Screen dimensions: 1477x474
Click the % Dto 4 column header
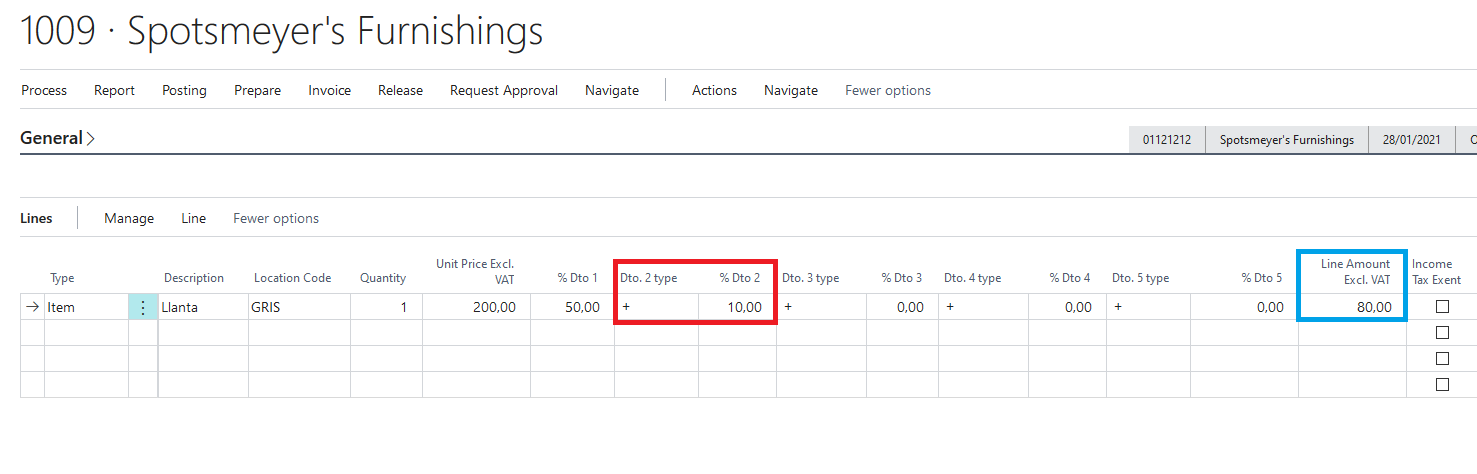[x=1070, y=278]
